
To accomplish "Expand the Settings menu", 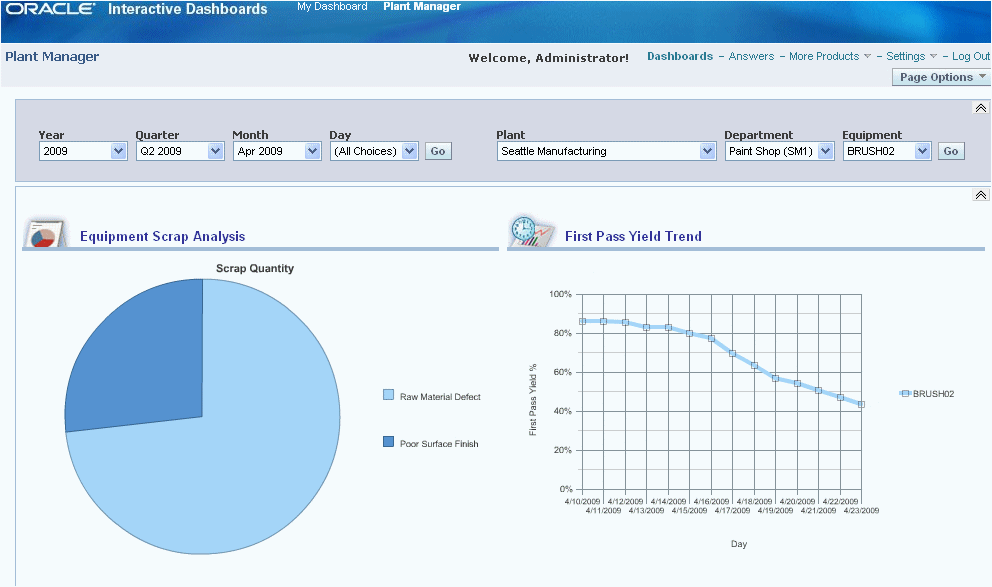I will click(911, 56).
